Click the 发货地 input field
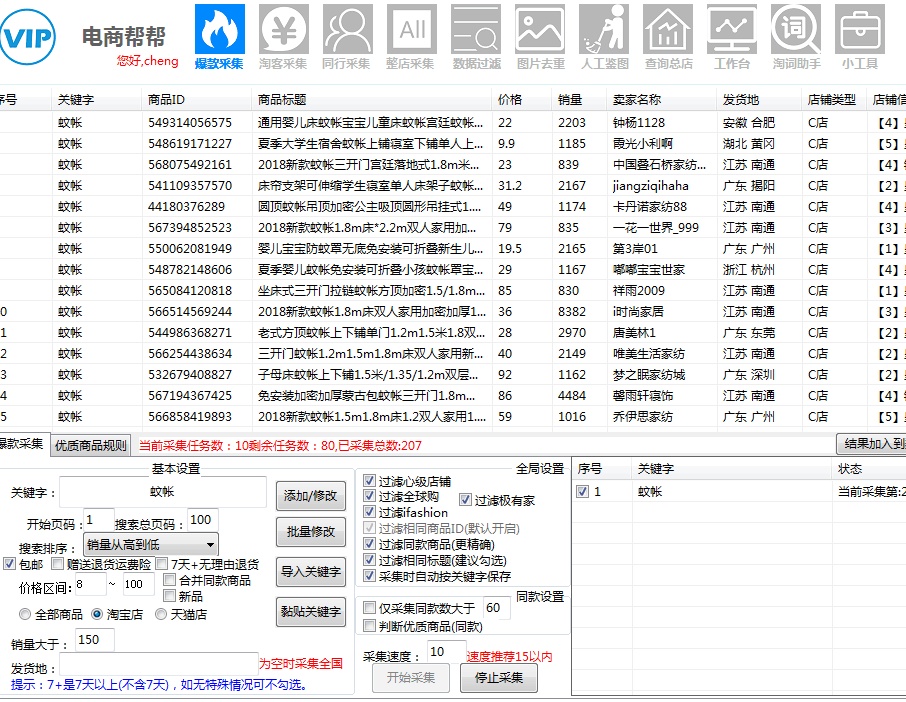The width and height of the screenshot is (906, 702). (x=158, y=664)
